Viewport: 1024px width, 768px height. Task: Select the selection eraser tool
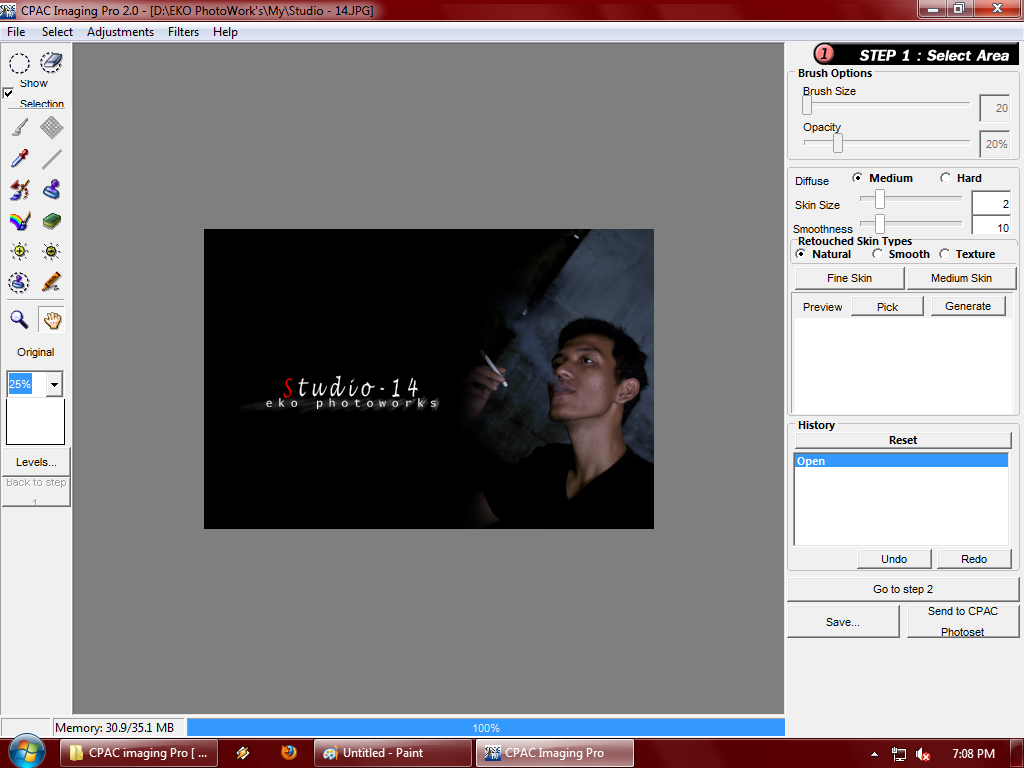52,63
